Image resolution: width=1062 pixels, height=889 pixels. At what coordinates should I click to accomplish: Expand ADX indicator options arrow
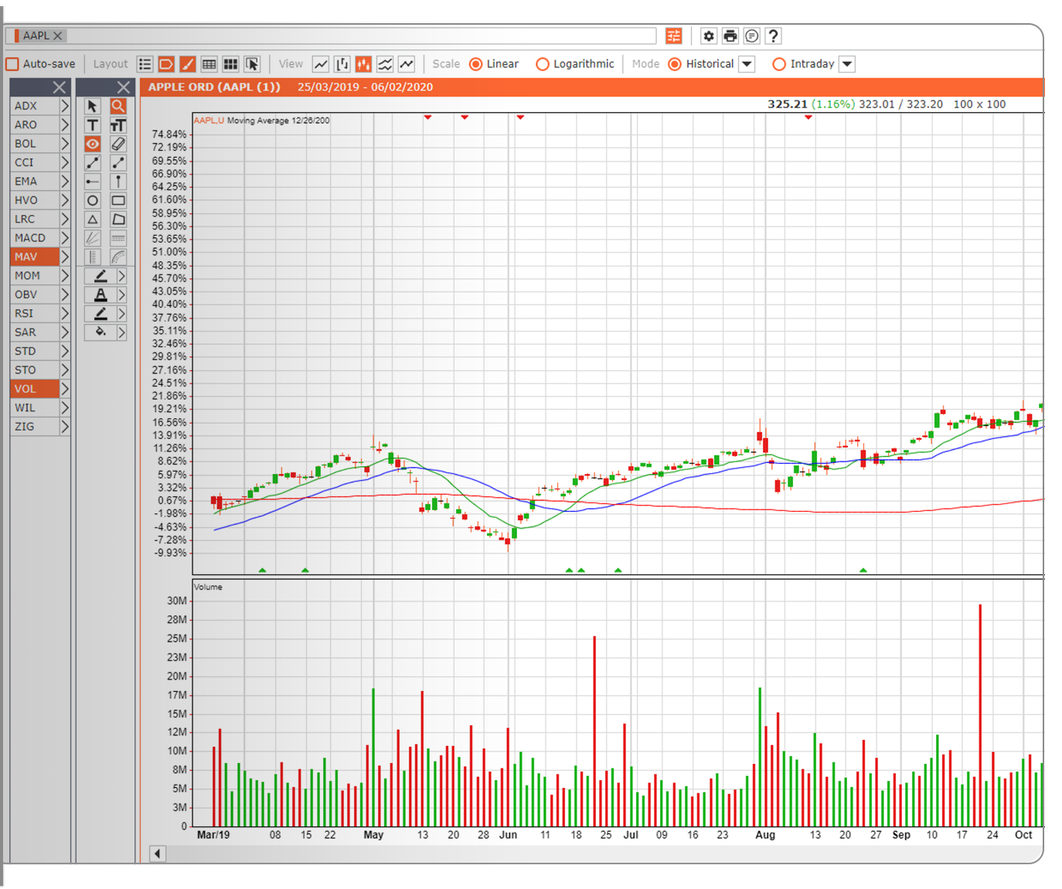pos(64,106)
